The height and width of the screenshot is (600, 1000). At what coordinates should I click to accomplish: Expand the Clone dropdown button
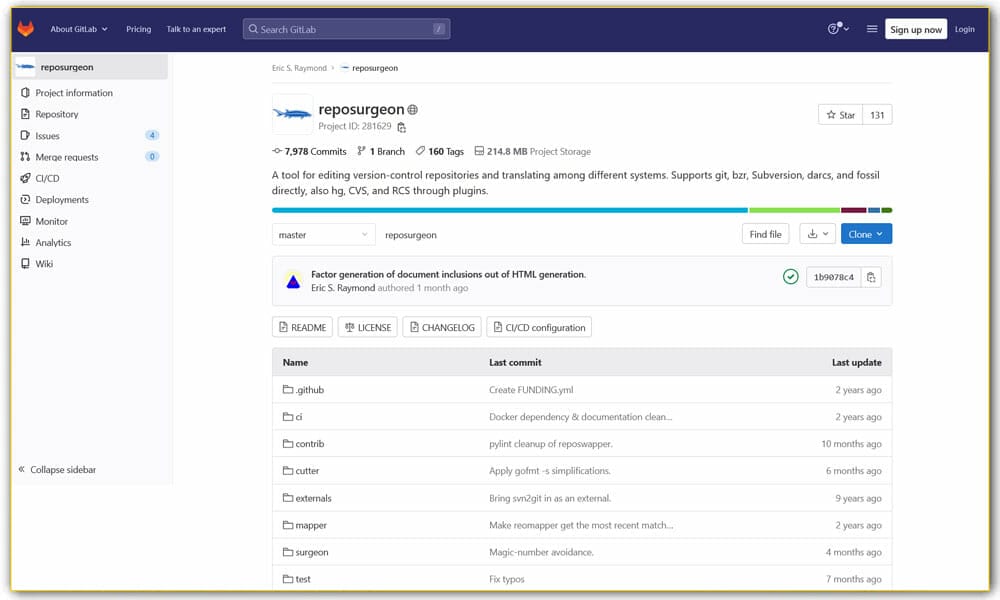866,234
